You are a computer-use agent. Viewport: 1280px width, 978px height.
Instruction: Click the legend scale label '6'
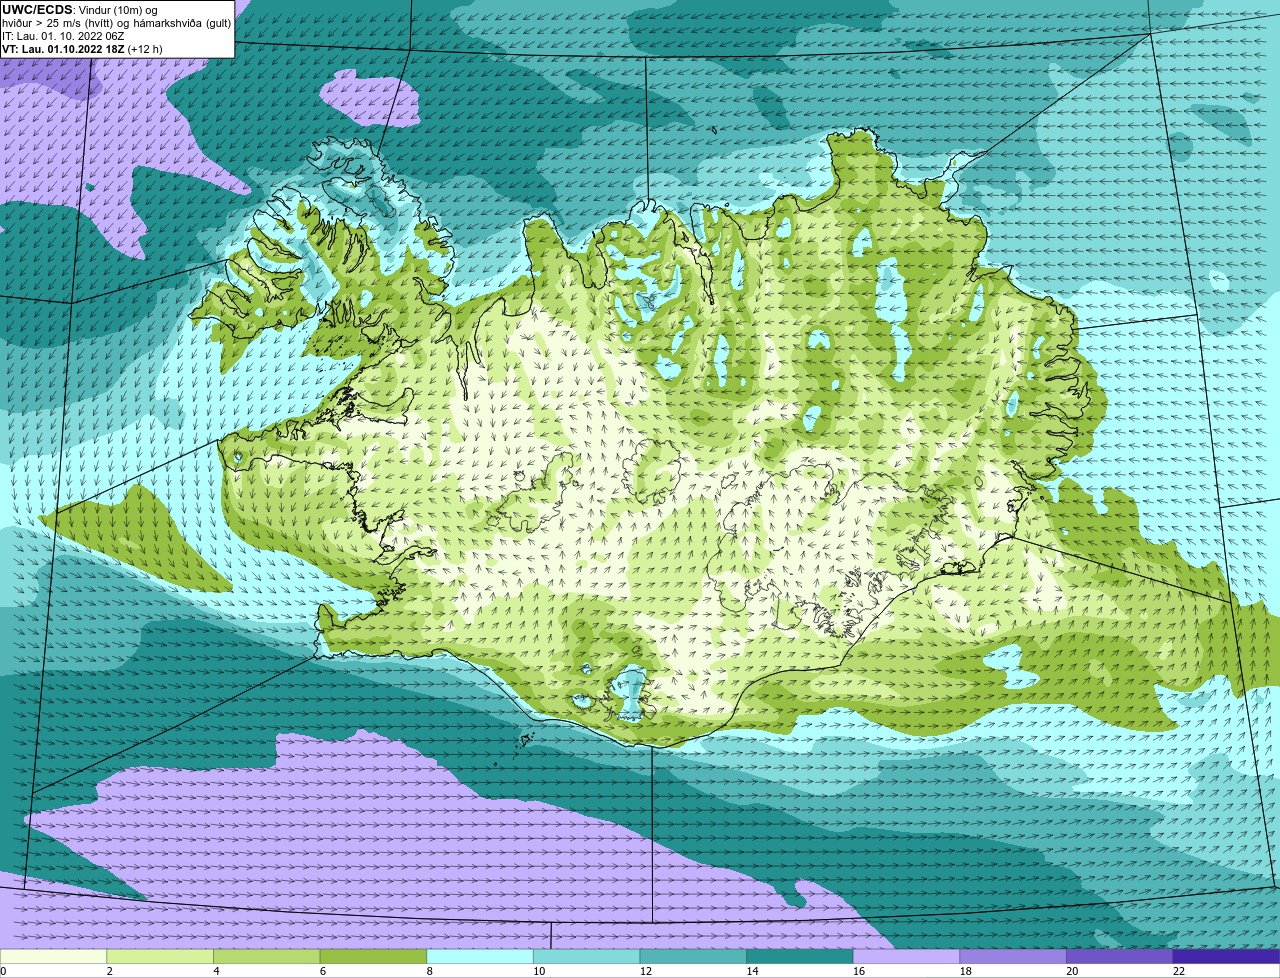(x=323, y=971)
